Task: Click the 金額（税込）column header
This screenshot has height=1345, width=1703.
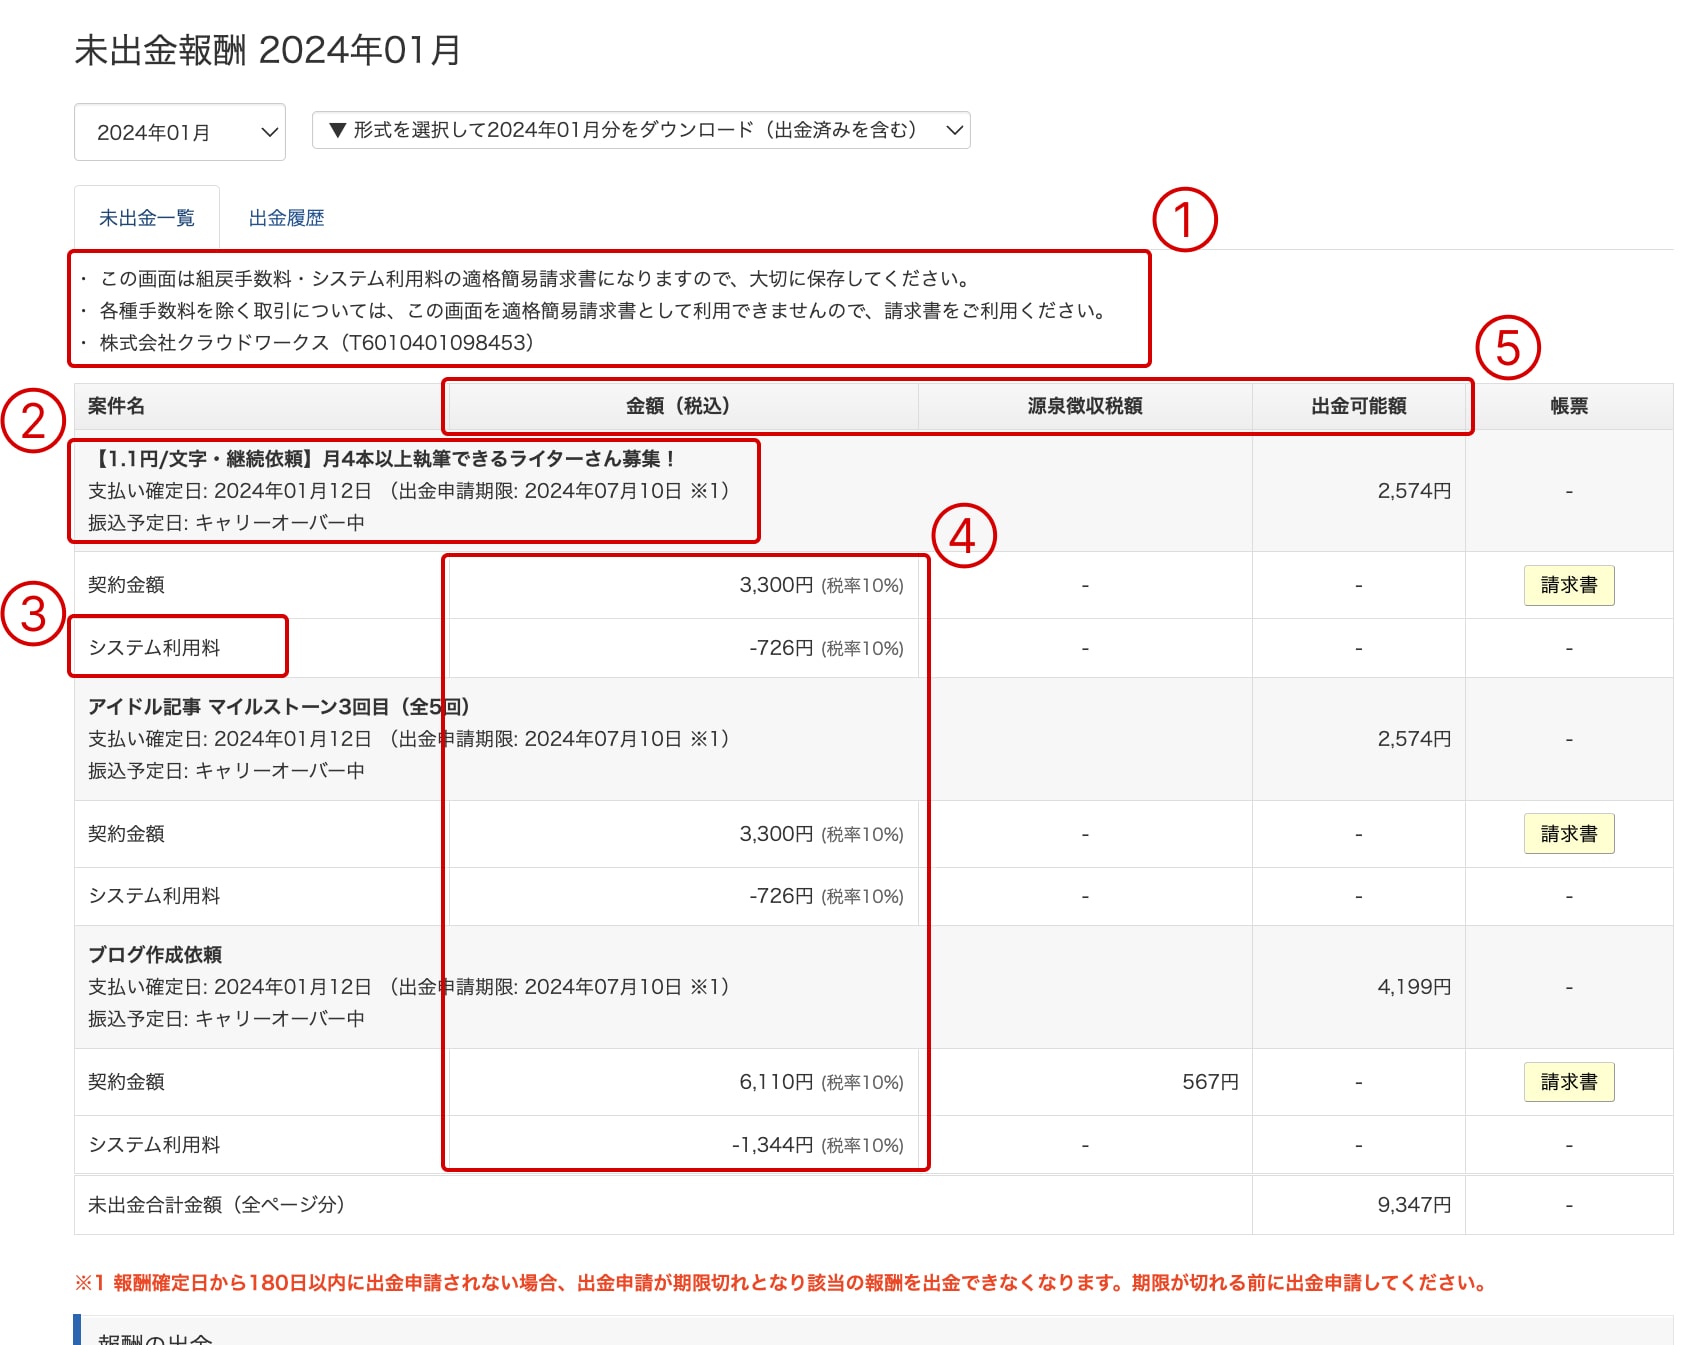Action: [x=678, y=406]
